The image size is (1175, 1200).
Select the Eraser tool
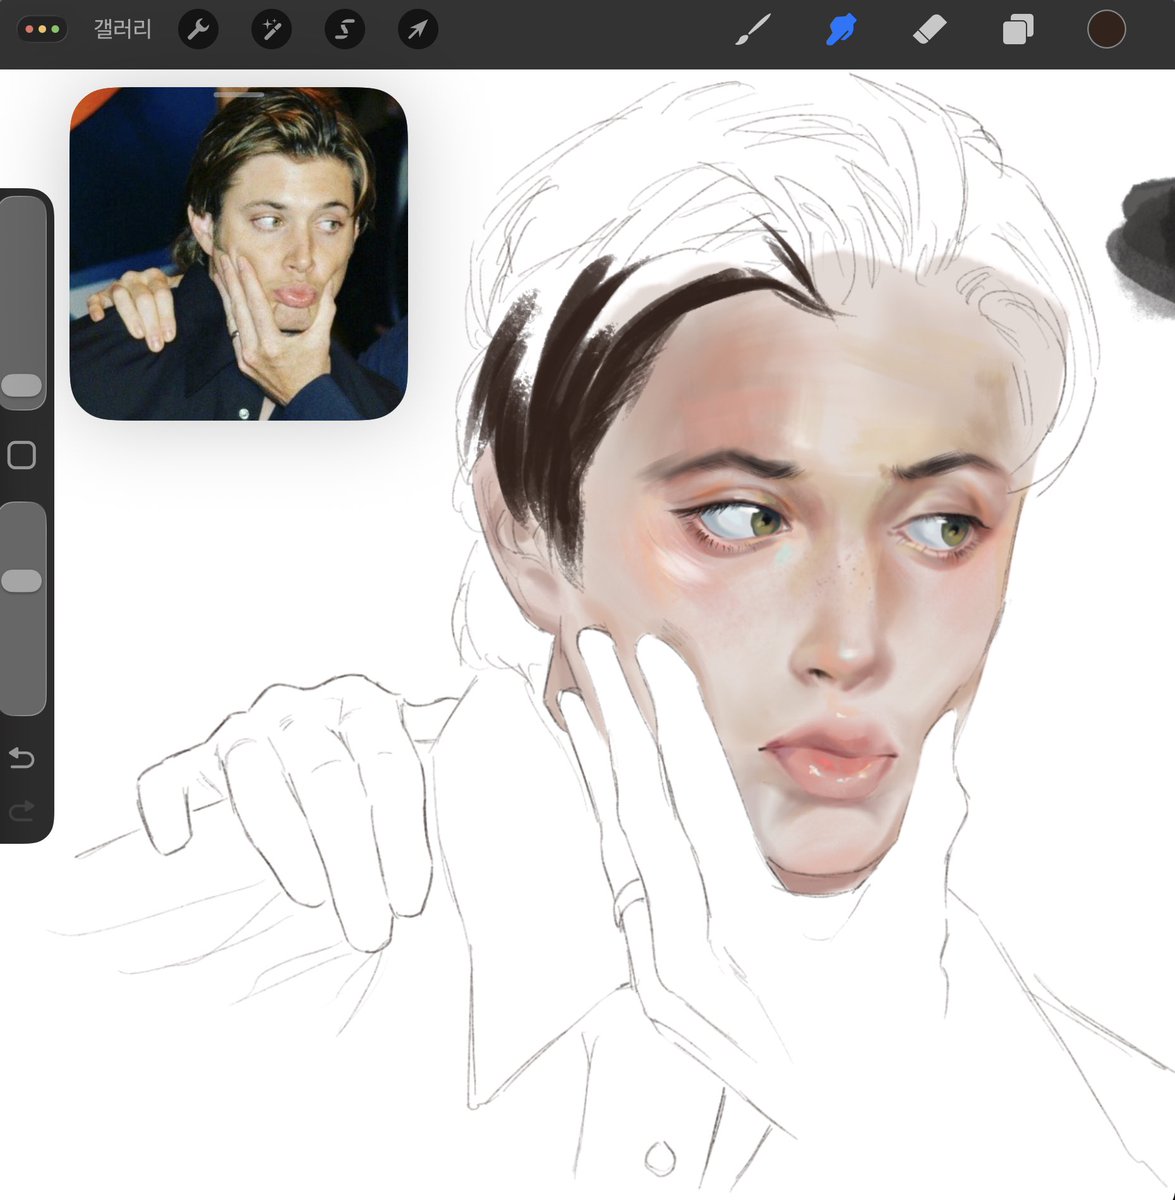929,30
